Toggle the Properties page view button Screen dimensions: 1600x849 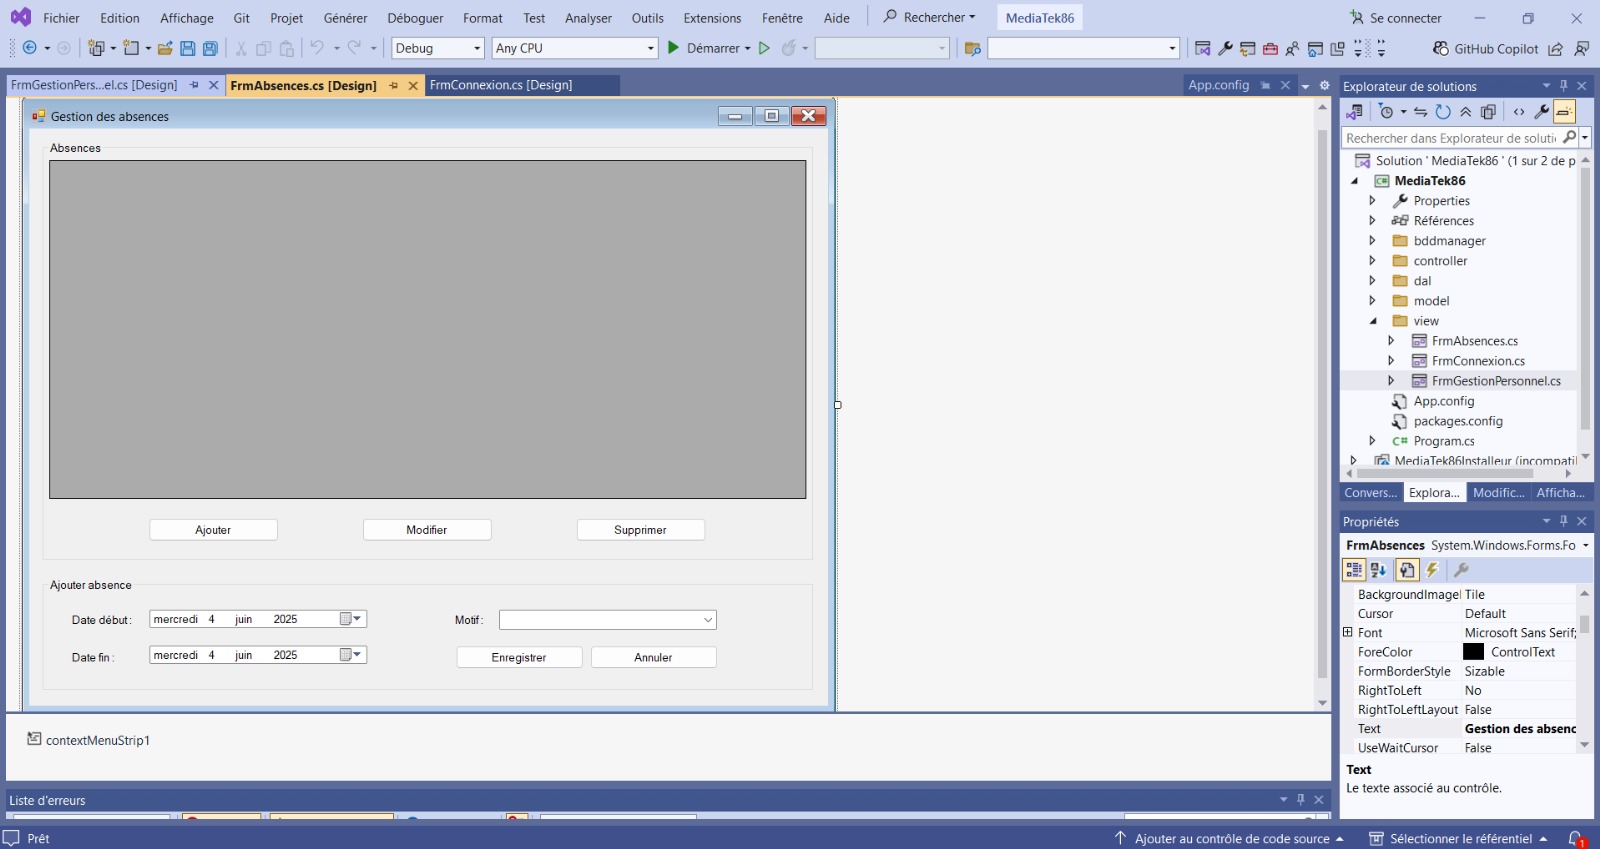(x=1407, y=570)
